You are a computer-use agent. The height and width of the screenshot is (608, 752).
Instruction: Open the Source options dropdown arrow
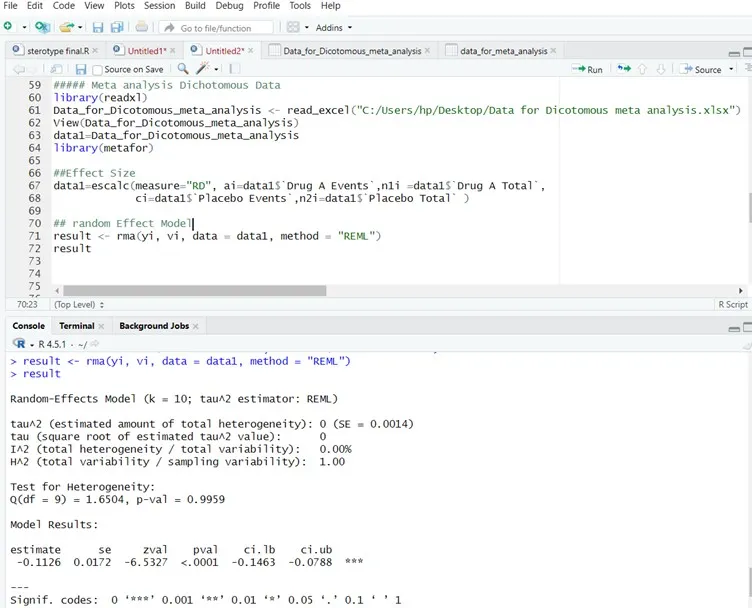[731, 70]
